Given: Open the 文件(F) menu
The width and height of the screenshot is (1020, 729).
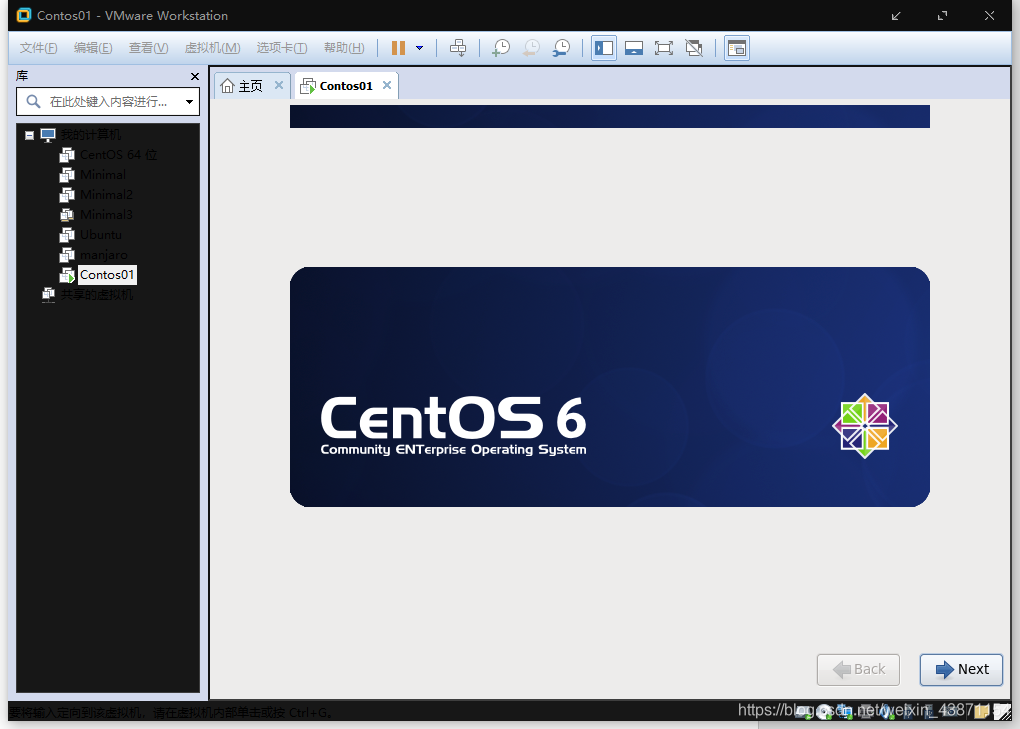Looking at the screenshot, I should click(x=38, y=47).
